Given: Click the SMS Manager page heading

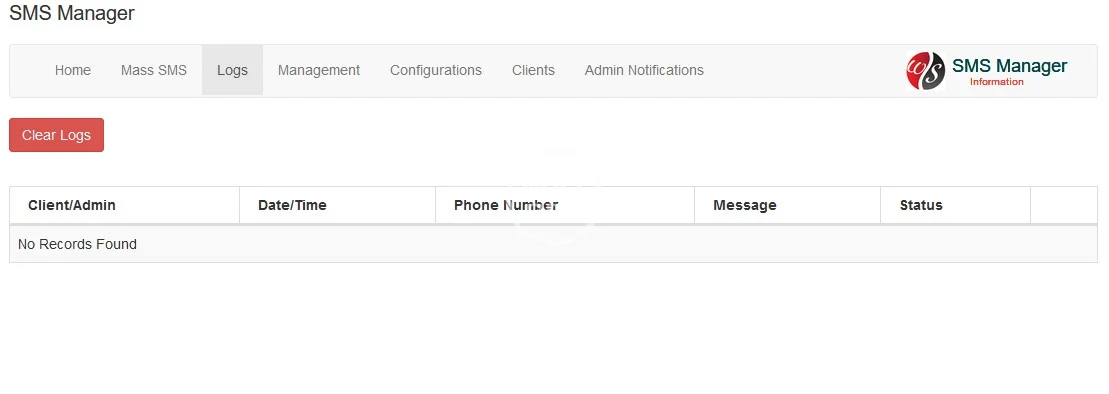Looking at the screenshot, I should (x=71, y=13).
